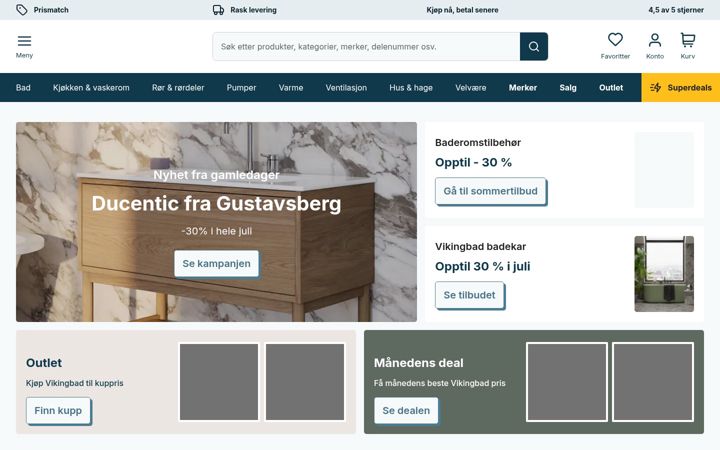
Task: Click 'Få månedens beste Vikingbad pris' text
Action: (439, 383)
